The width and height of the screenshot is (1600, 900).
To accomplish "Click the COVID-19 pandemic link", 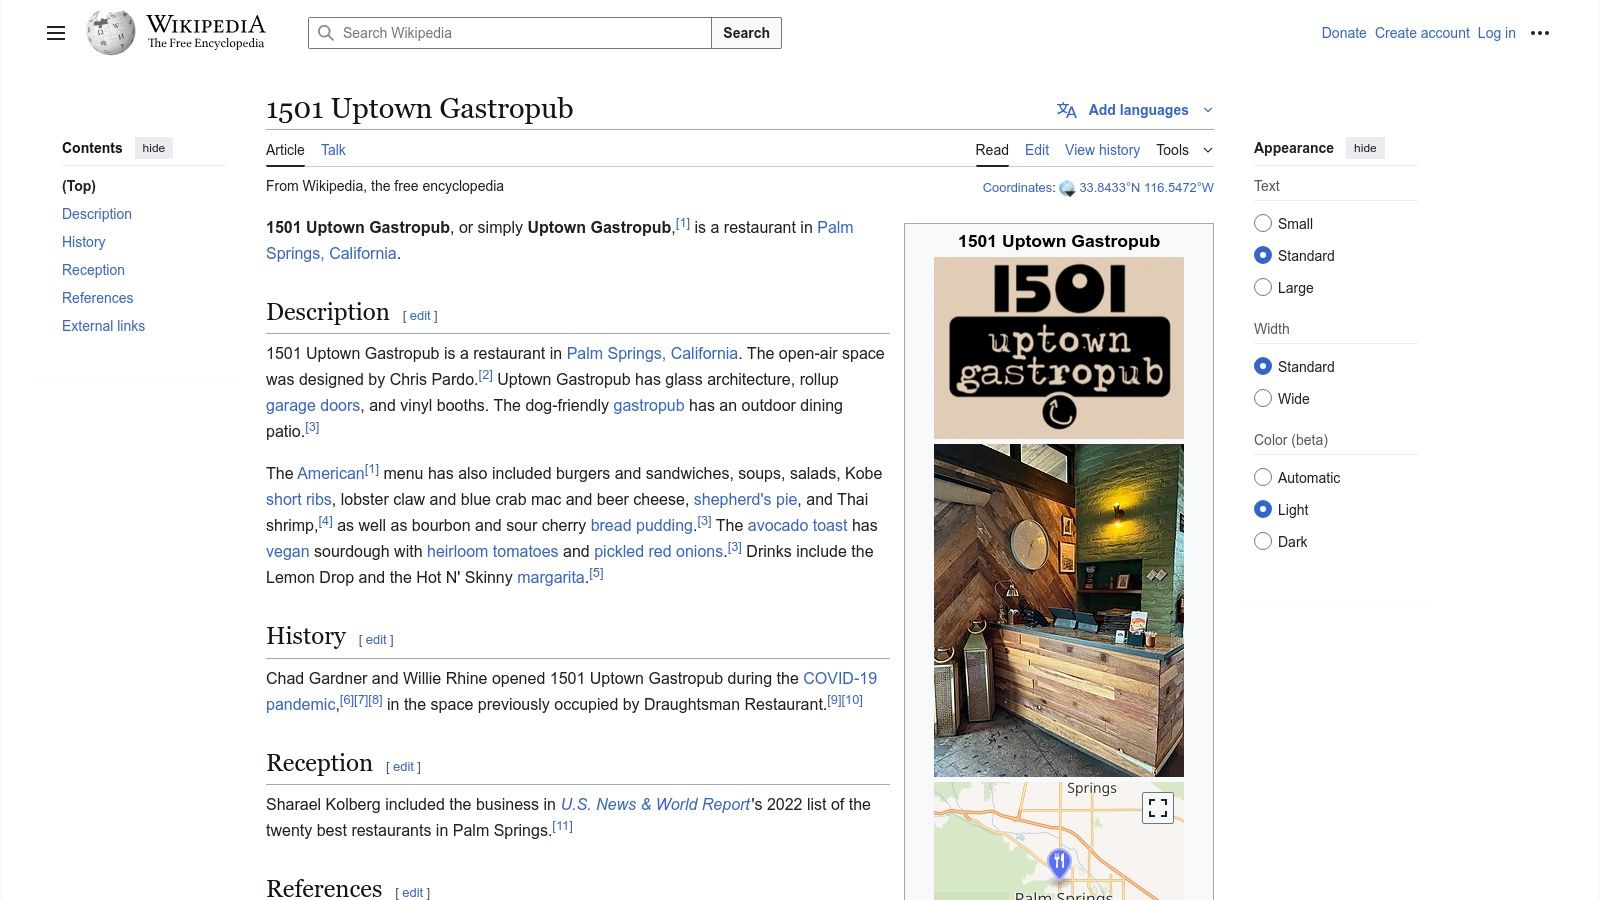I will (840, 678).
